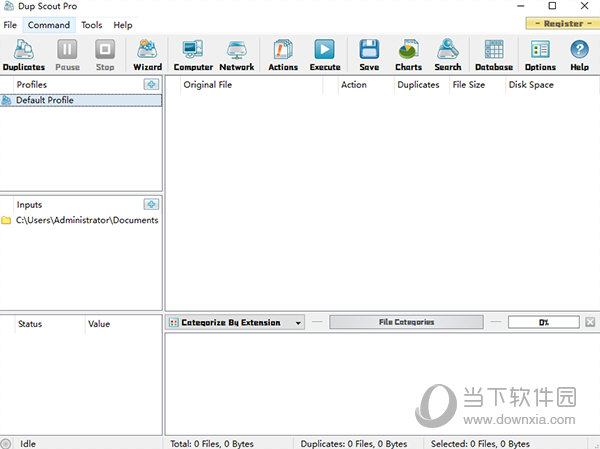The width and height of the screenshot is (600, 449).
Task: Click the 'Selected: 0 Files, 0 Bytes' status
Action: pos(480,444)
